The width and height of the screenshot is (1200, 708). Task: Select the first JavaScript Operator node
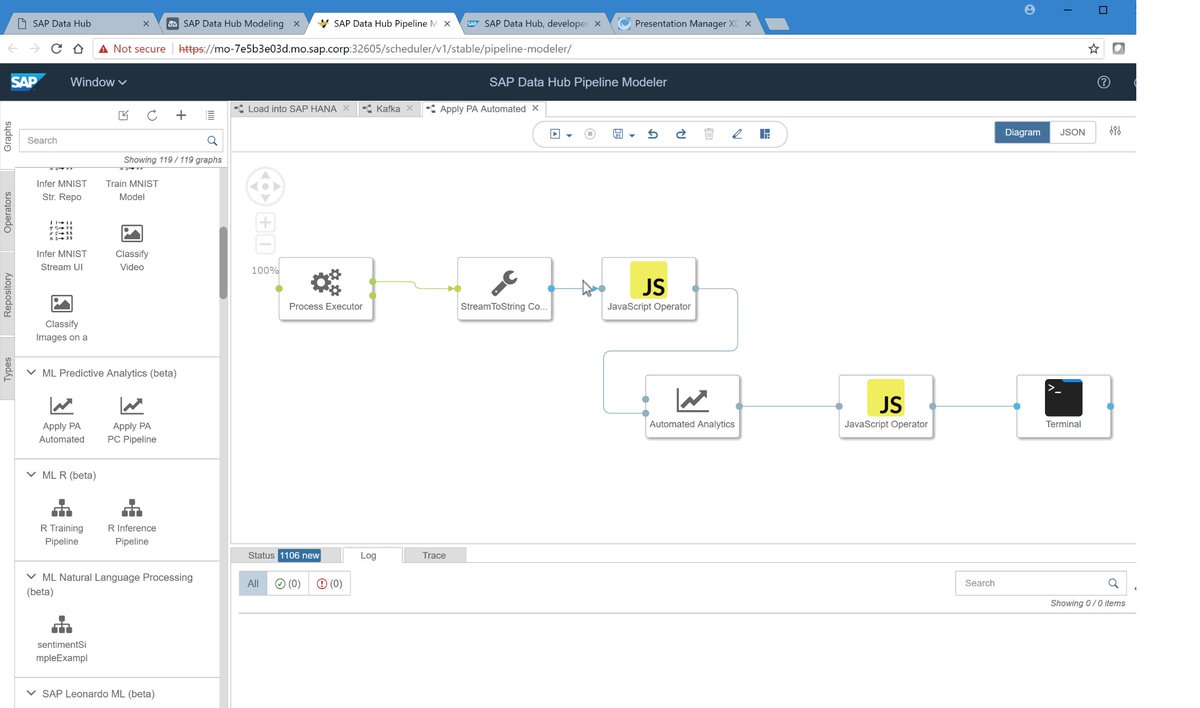click(649, 289)
